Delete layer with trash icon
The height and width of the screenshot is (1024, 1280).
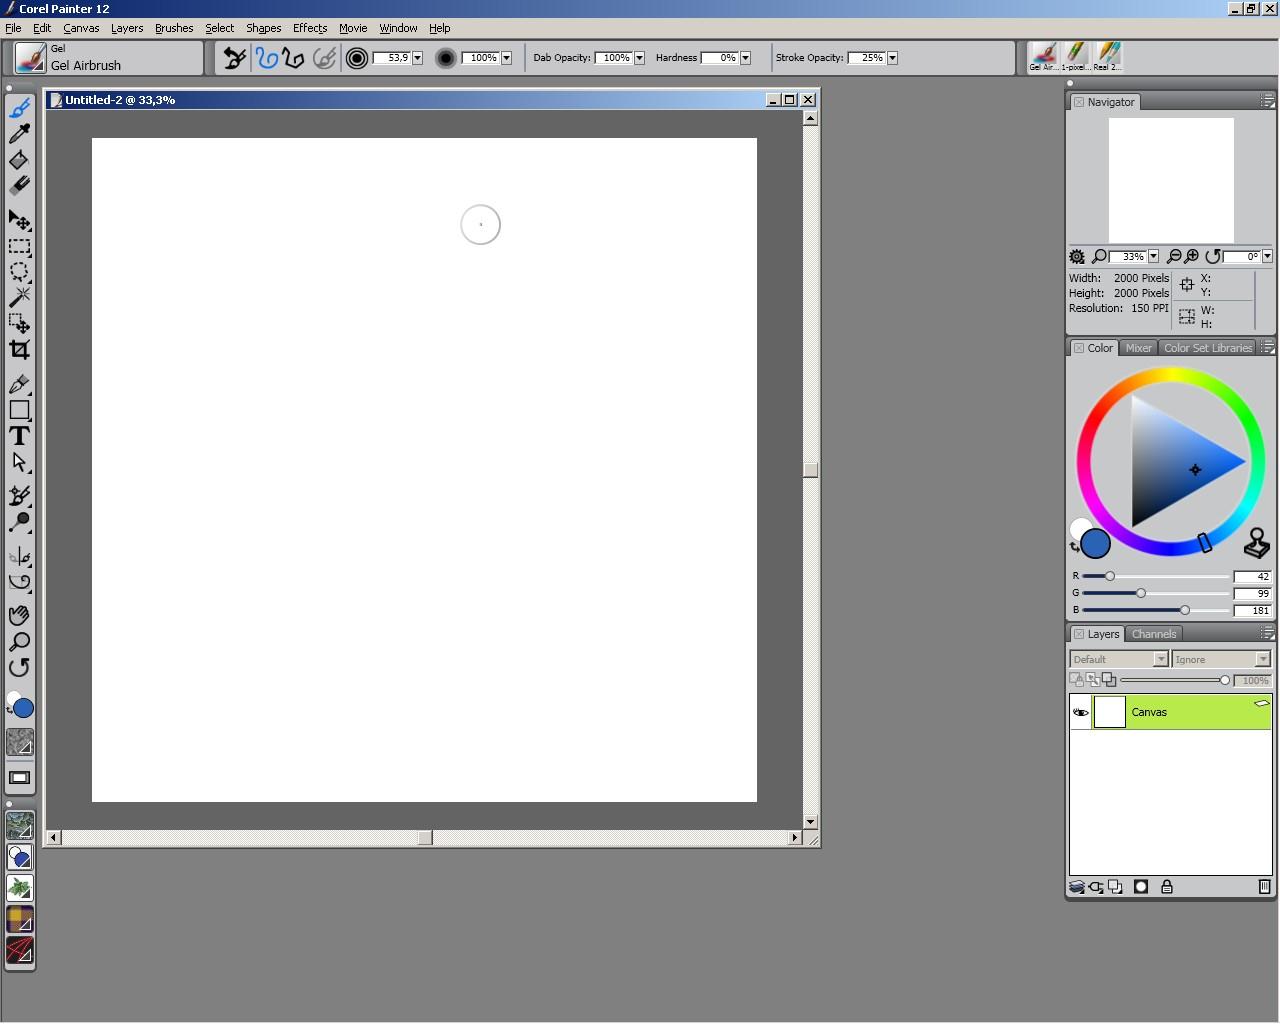[1264, 887]
